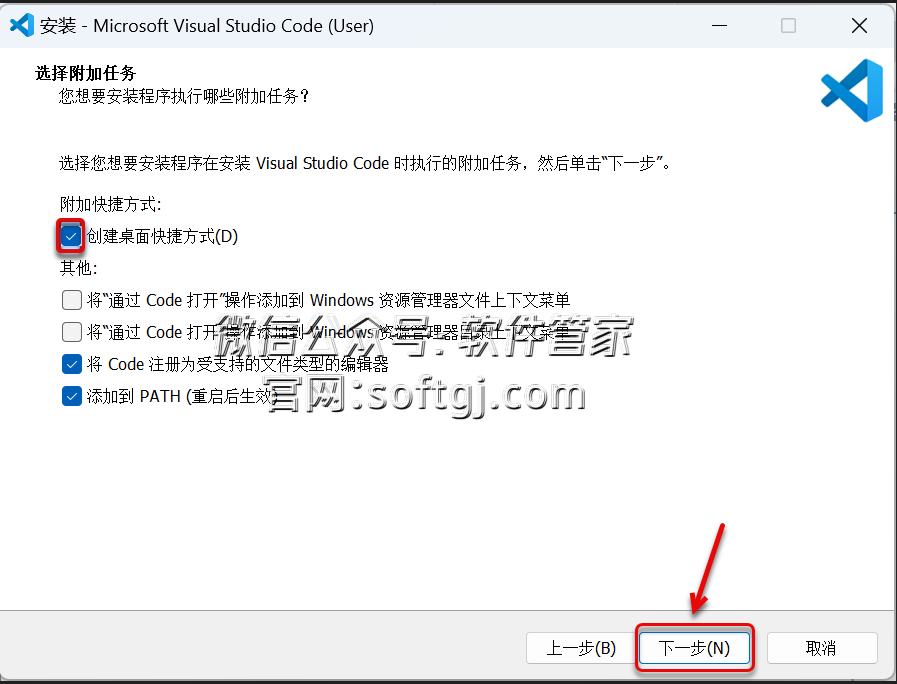The width and height of the screenshot is (897, 684).
Task: Continue with the 下一步(N) button
Action: 694,648
